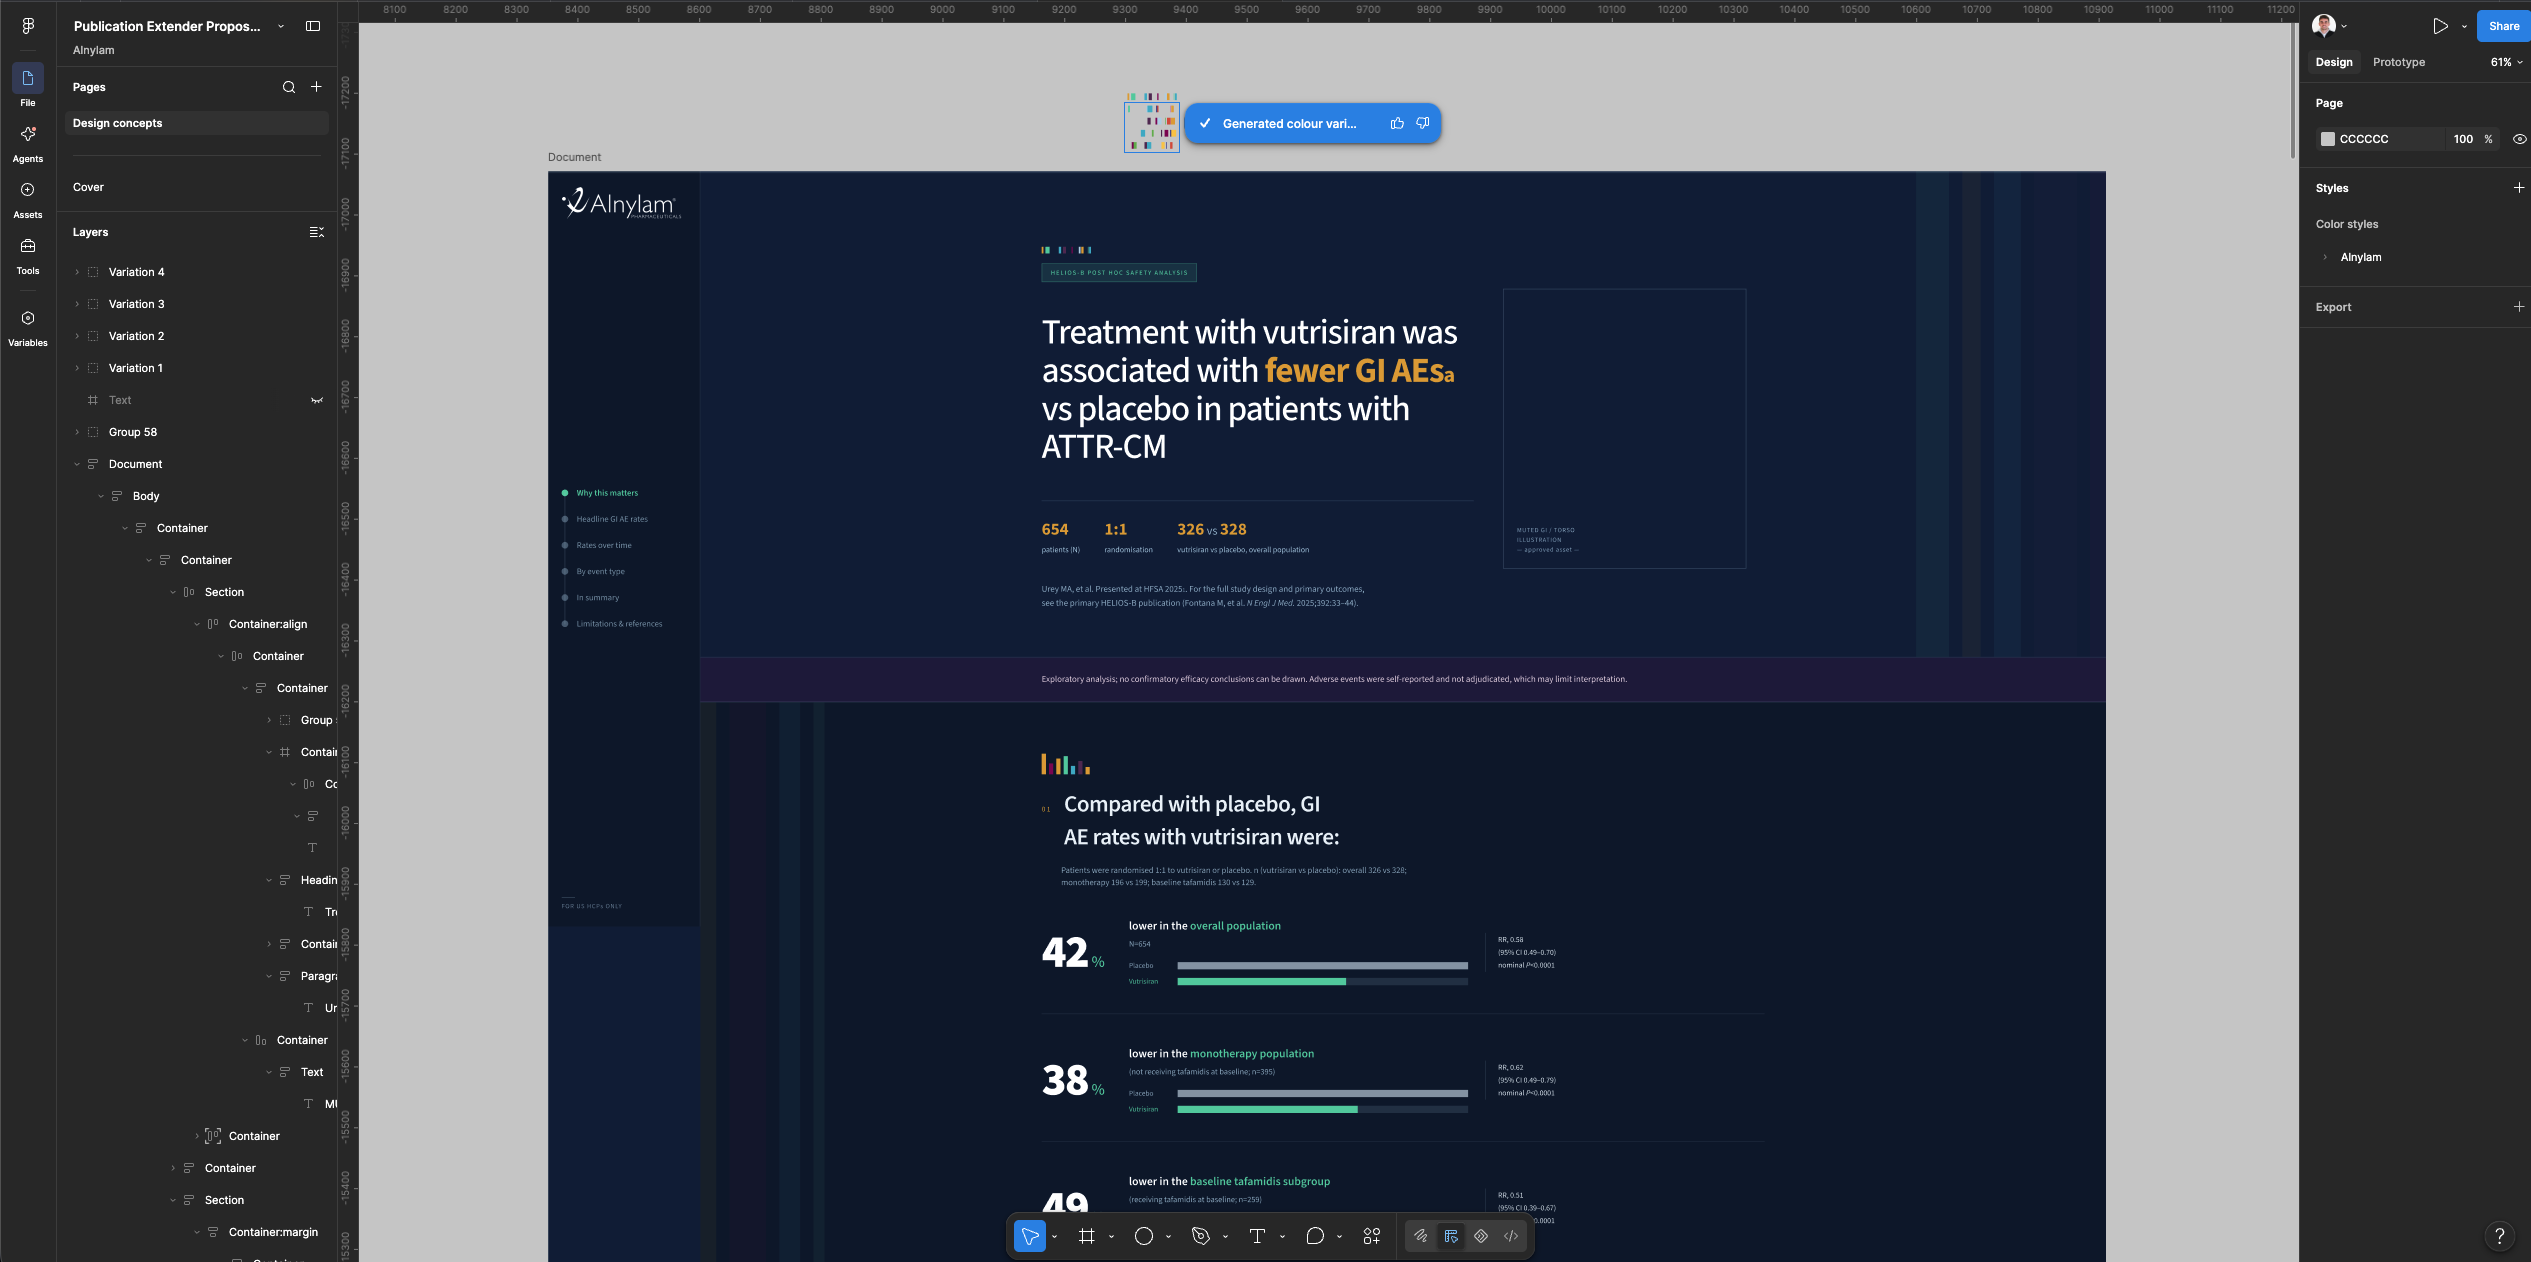The height and width of the screenshot is (1262, 2531).
Task: Expand the Alnylam color styles
Action: [x=2325, y=257]
